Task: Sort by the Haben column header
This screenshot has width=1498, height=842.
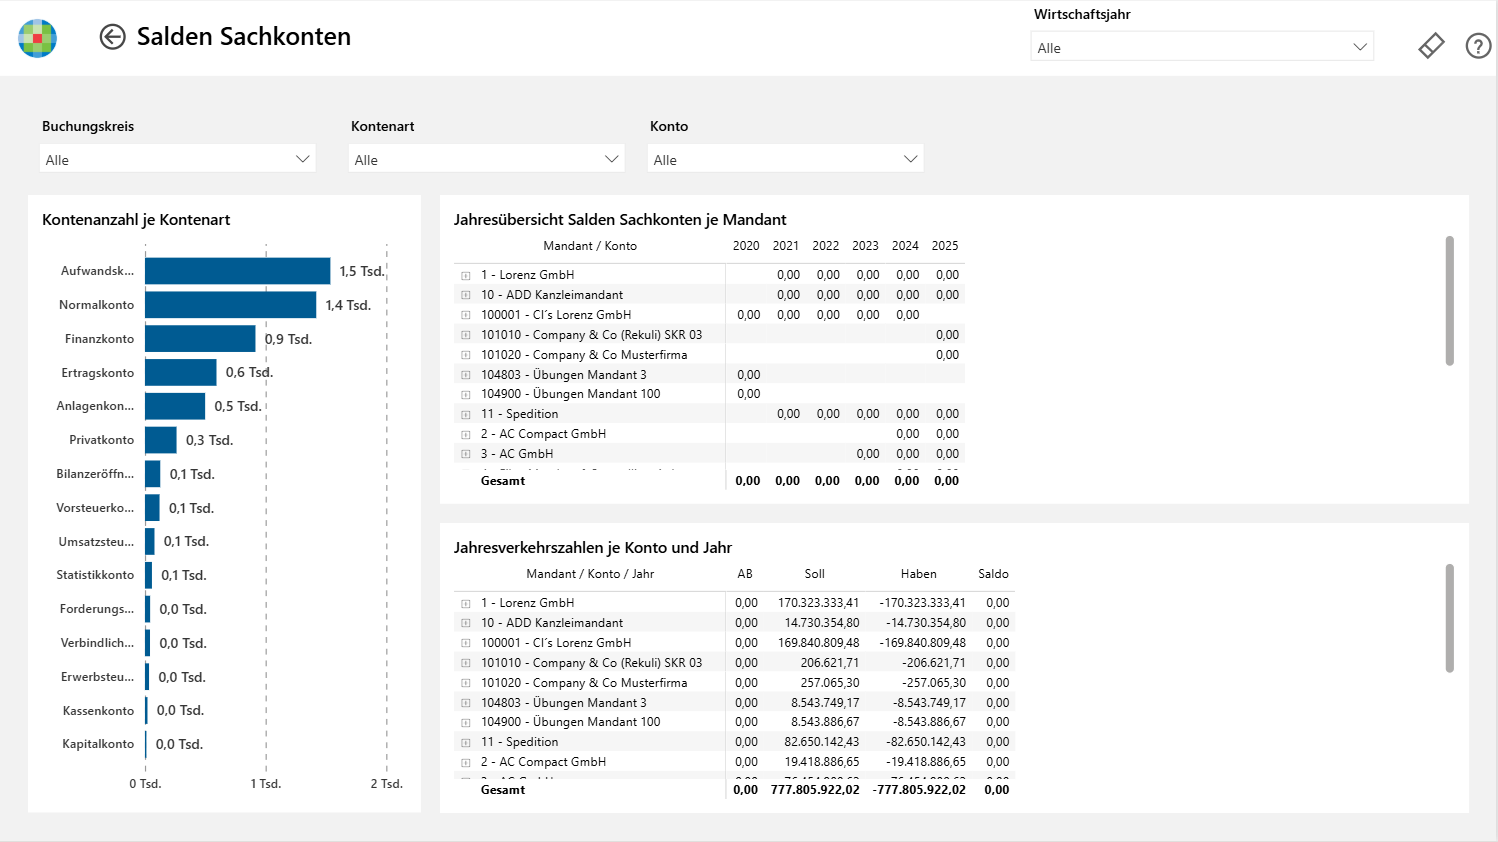Action: (x=919, y=574)
